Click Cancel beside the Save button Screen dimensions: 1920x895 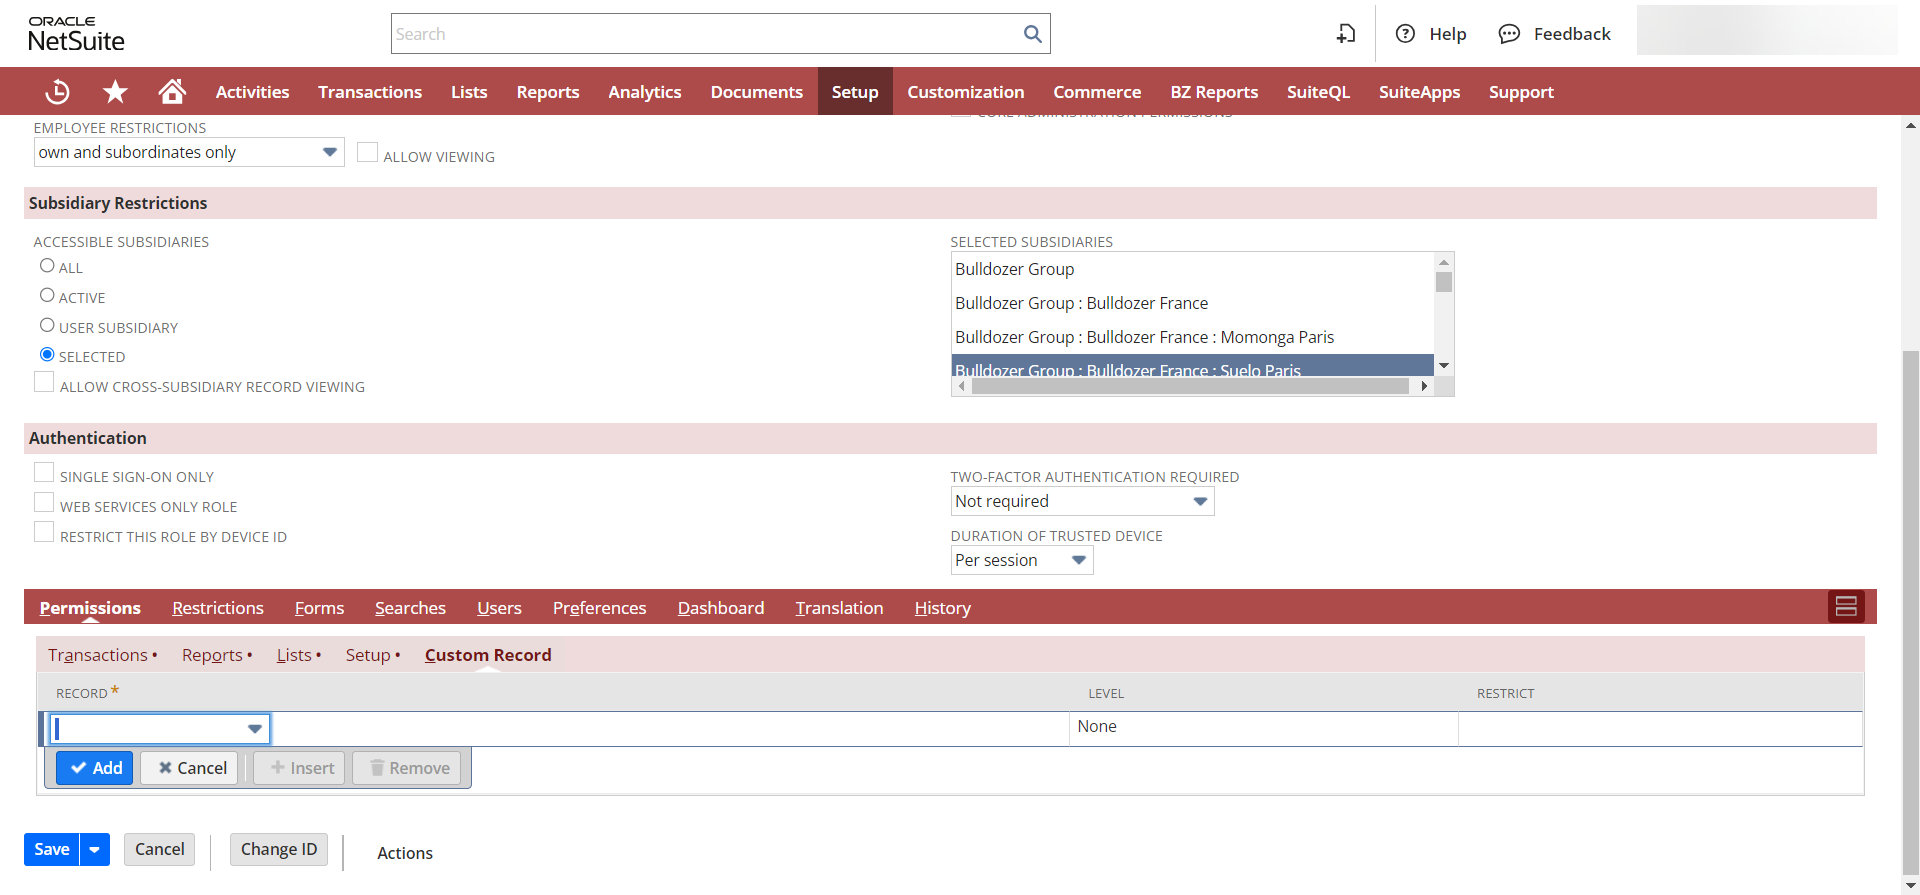tap(160, 849)
